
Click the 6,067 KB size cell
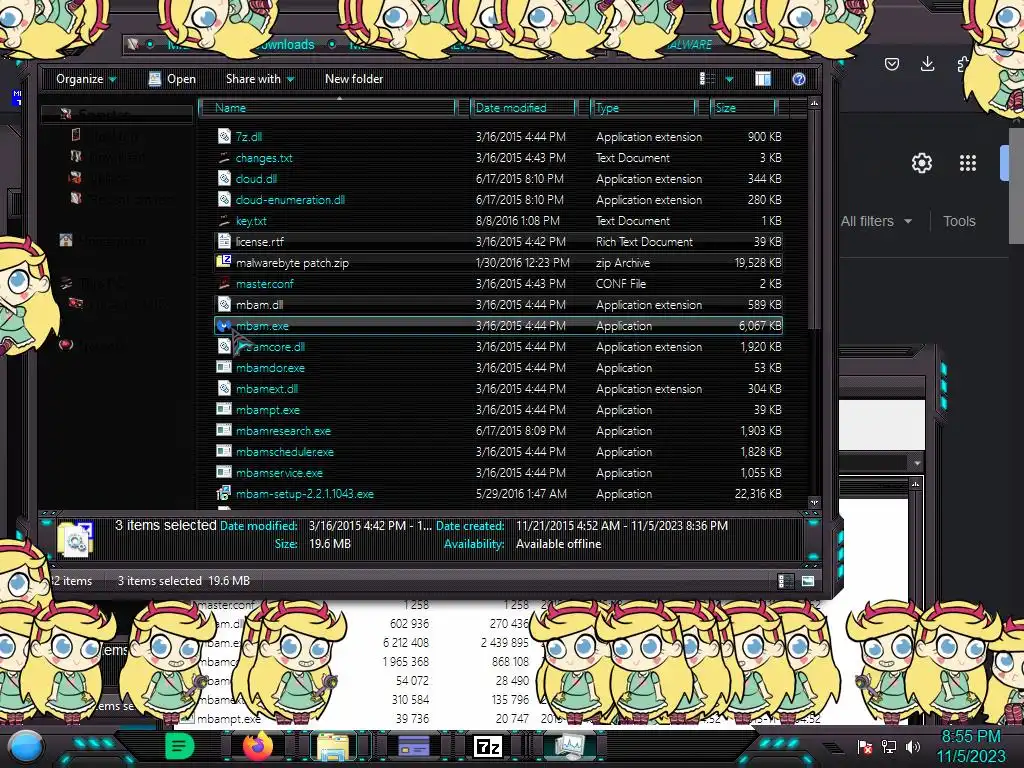click(760, 325)
